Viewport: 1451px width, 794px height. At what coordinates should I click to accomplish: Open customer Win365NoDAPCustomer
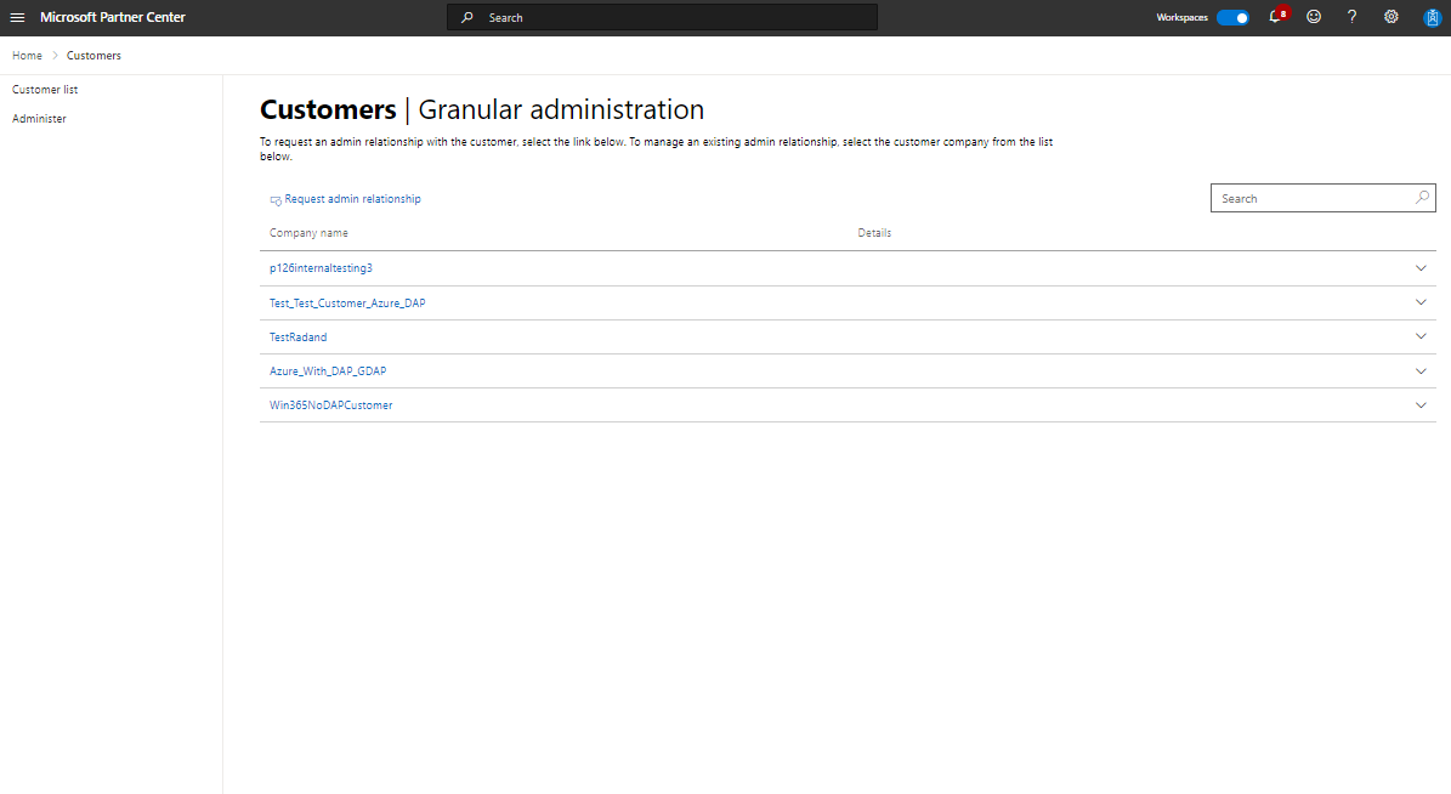point(331,405)
